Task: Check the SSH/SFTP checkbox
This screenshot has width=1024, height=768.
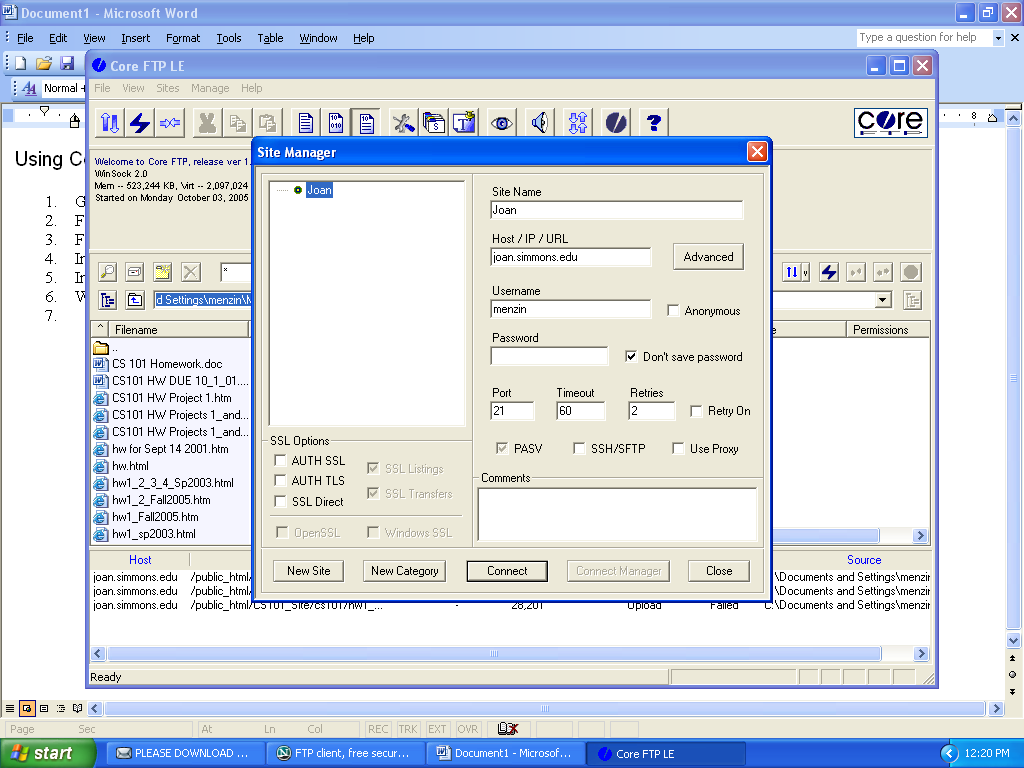Action: pyautogui.click(x=579, y=449)
